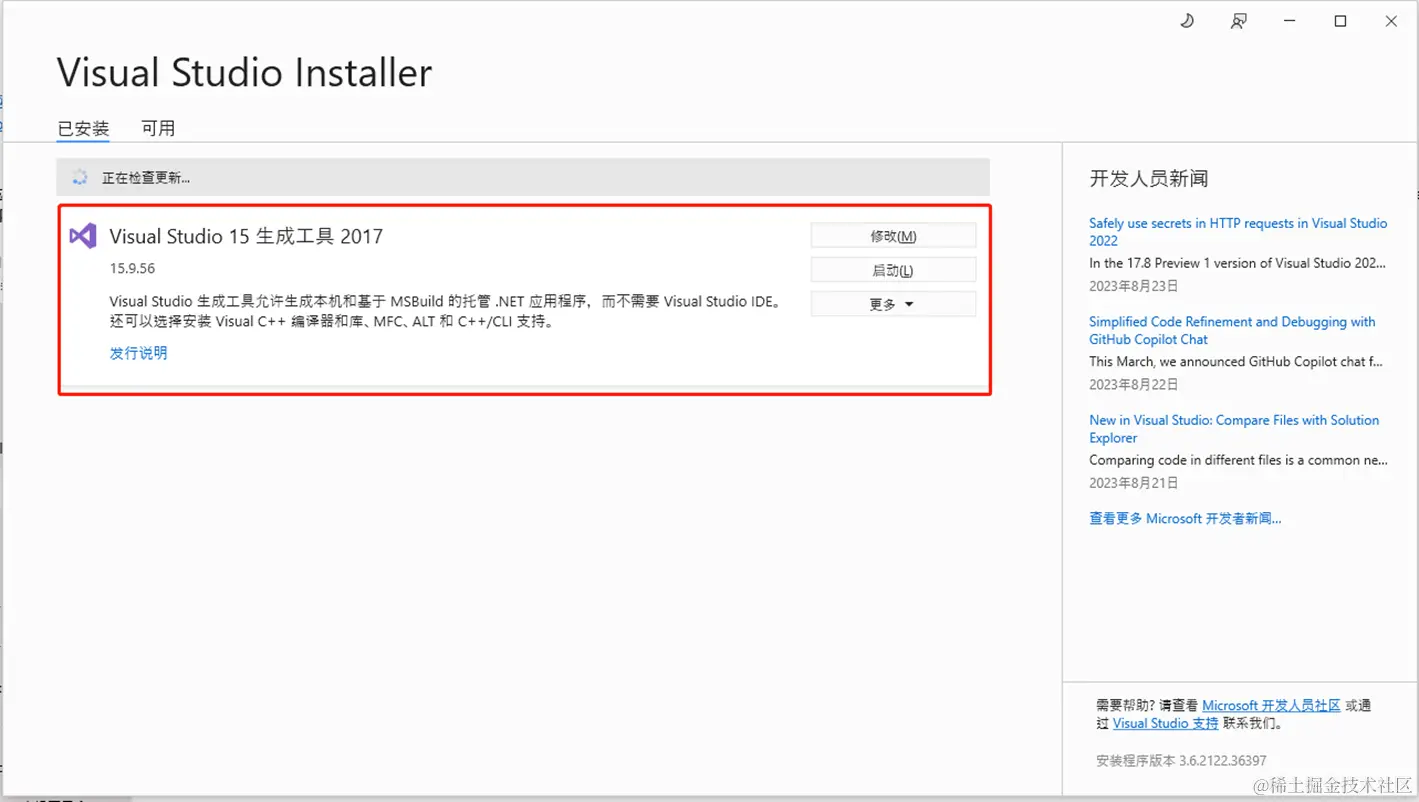This screenshot has width=1419, height=802.
Task: Switch to the 已安装 tab
Action: 83,128
